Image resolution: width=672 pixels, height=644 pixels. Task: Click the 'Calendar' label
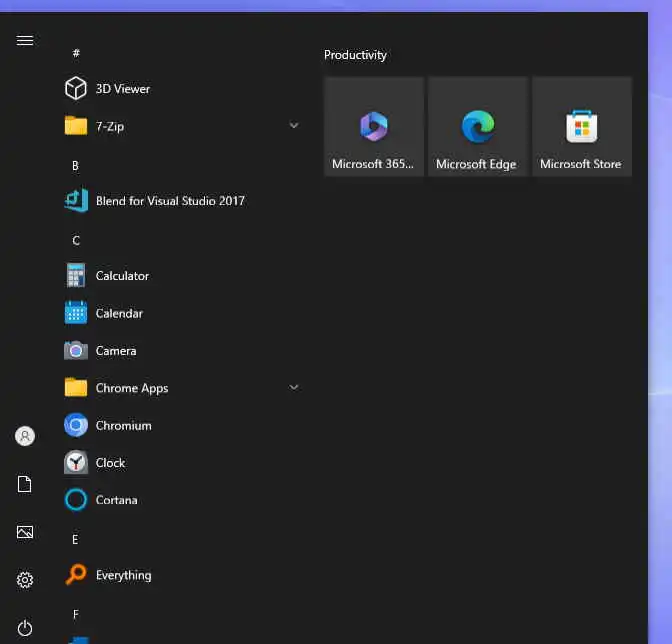[119, 313]
